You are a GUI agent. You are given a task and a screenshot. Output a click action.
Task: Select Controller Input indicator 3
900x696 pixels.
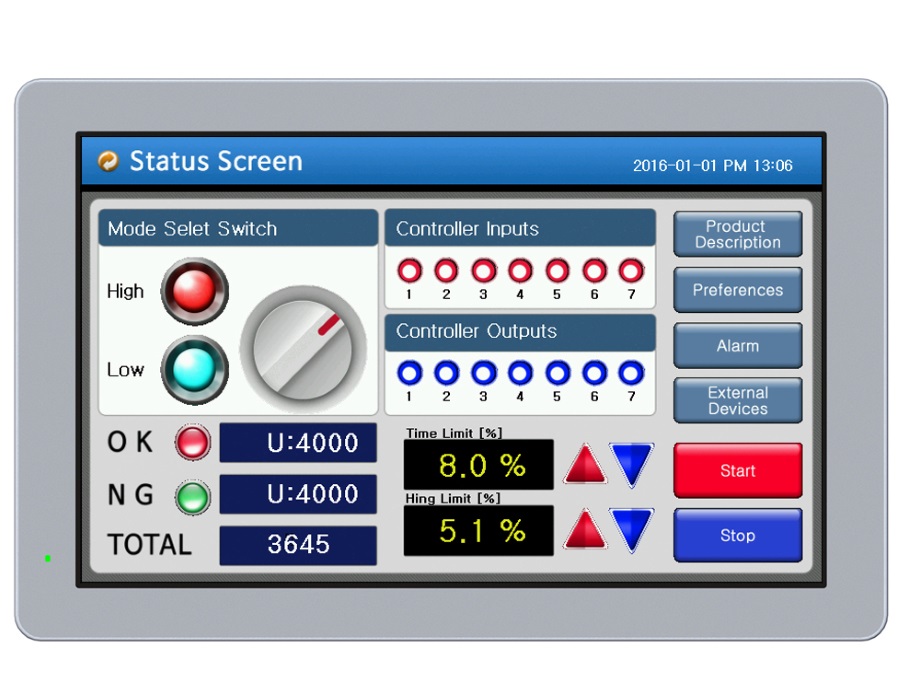pyautogui.click(x=483, y=270)
